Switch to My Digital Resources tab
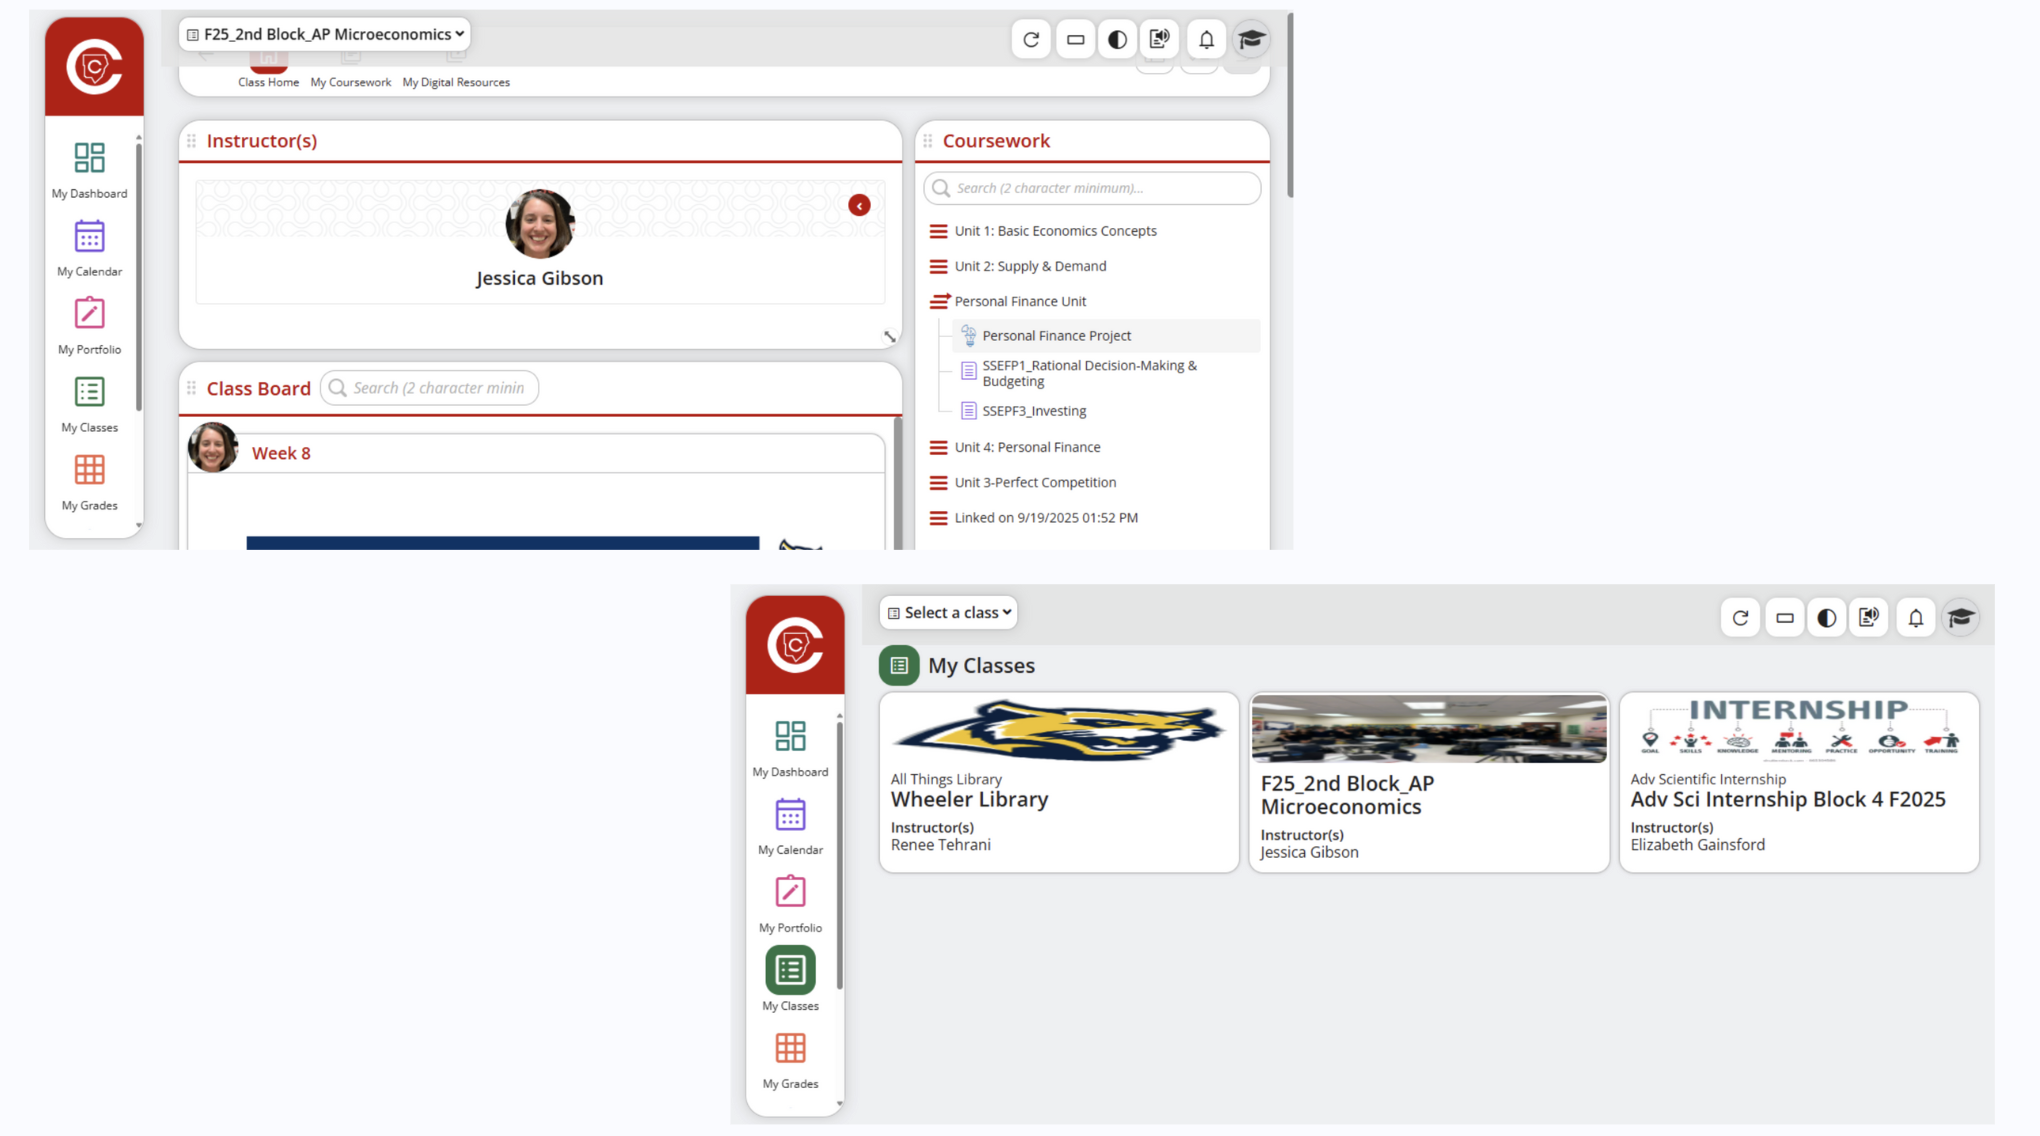The image size is (2040, 1136). (456, 82)
